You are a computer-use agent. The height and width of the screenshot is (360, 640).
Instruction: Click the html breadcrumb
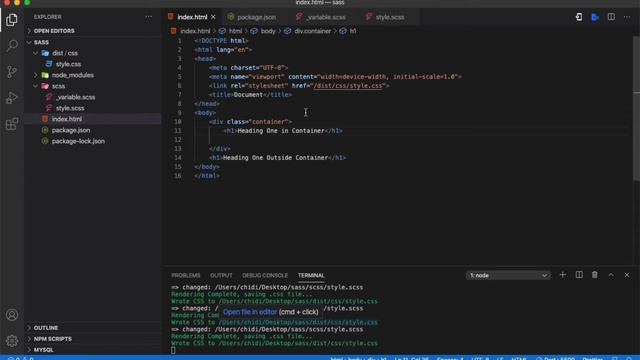point(235,31)
